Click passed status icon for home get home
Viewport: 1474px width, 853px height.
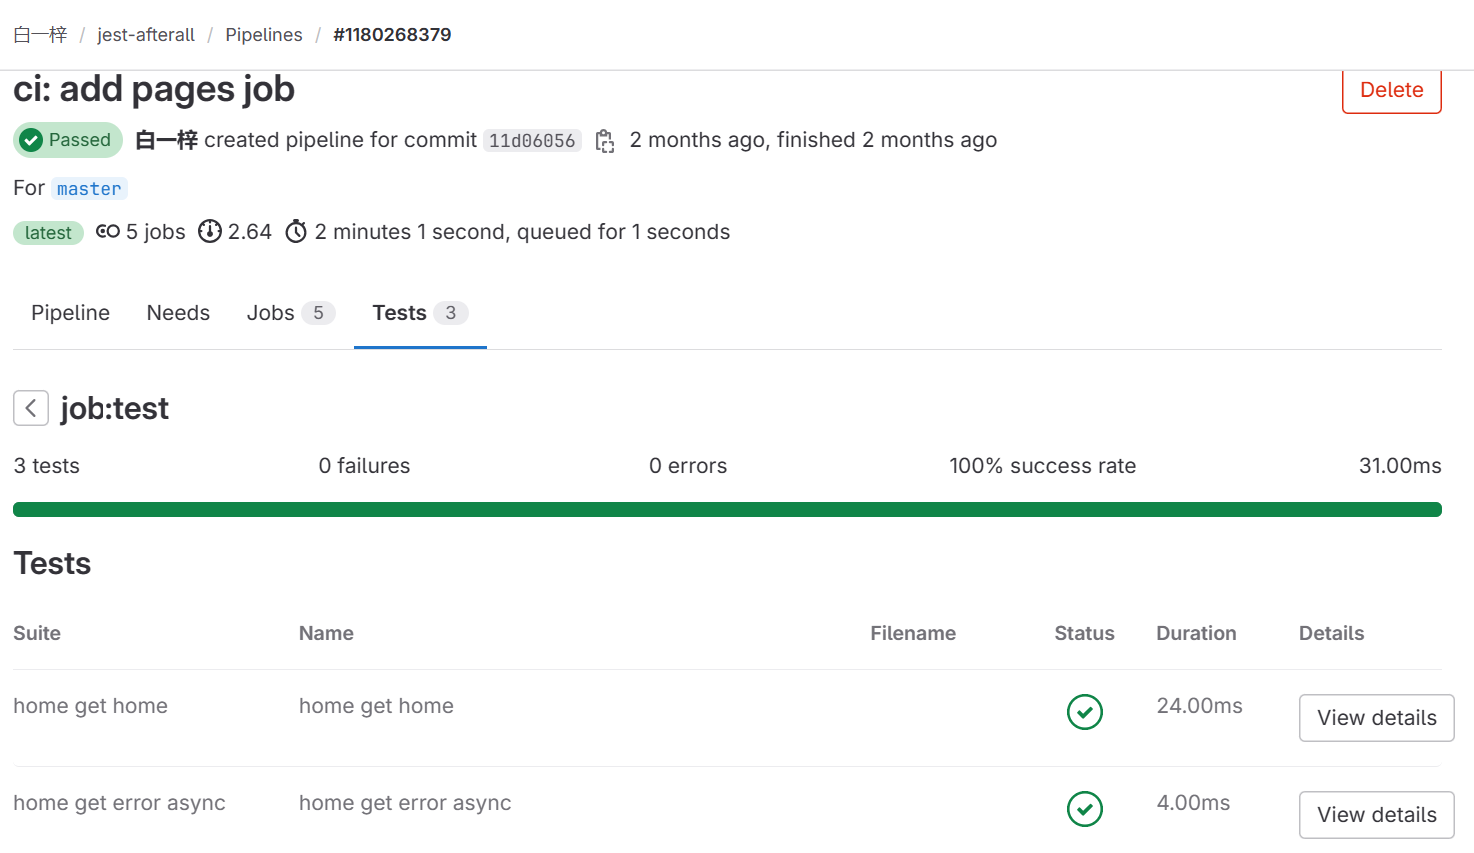1084,712
